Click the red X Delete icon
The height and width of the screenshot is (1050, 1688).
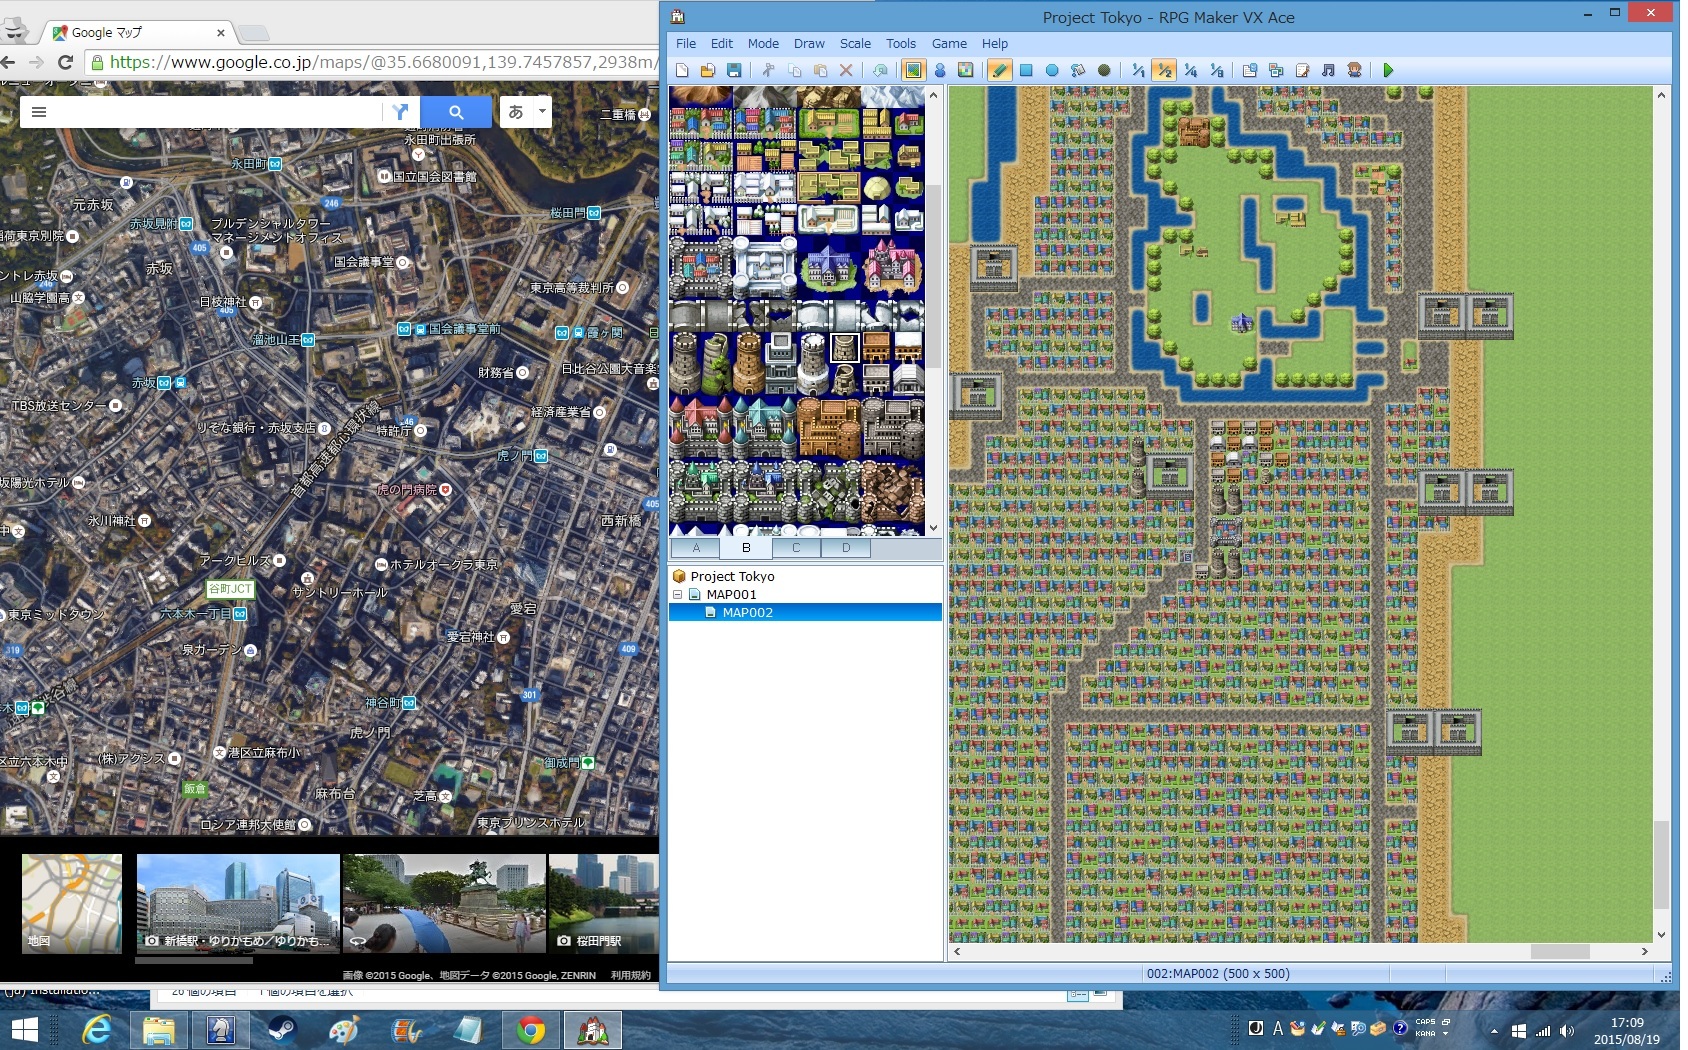[846, 70]
